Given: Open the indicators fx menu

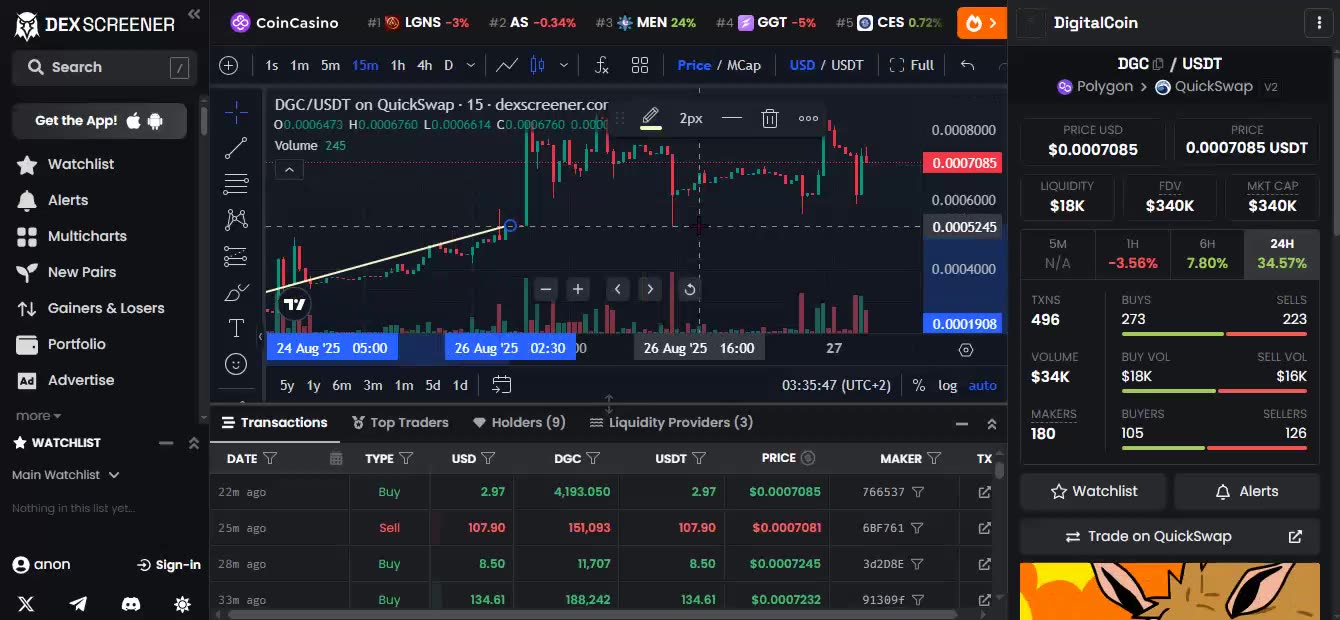Looking at the screenshot, I should pos(602,65).
